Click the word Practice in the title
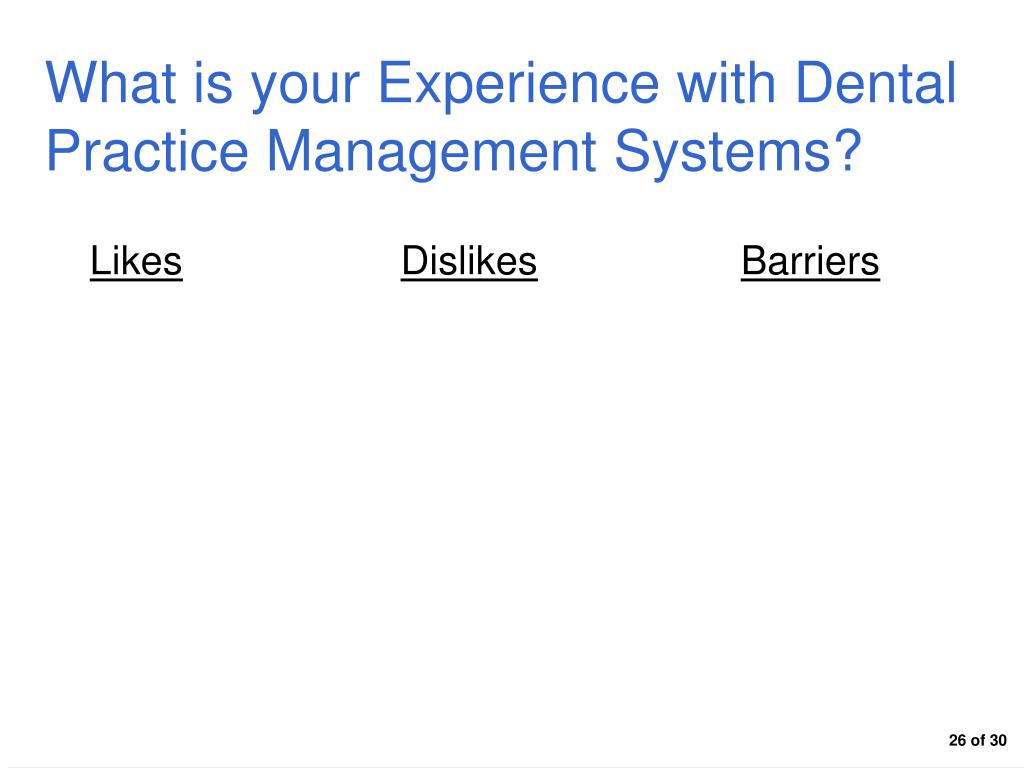Screen dimensions: 1024x768 [x=147, y=150]
